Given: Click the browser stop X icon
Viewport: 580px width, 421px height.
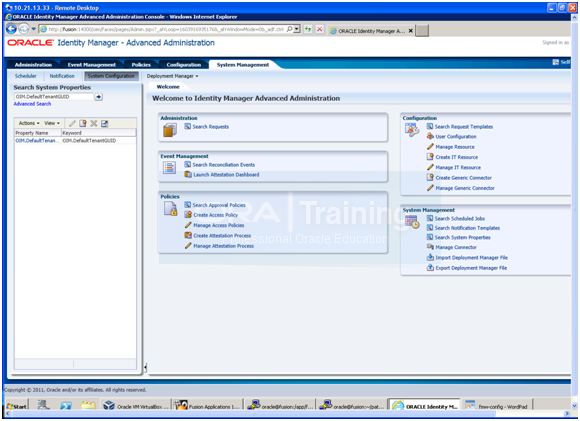Looking at the screenshot, I should pyautogui.click(x=320, y=29).
